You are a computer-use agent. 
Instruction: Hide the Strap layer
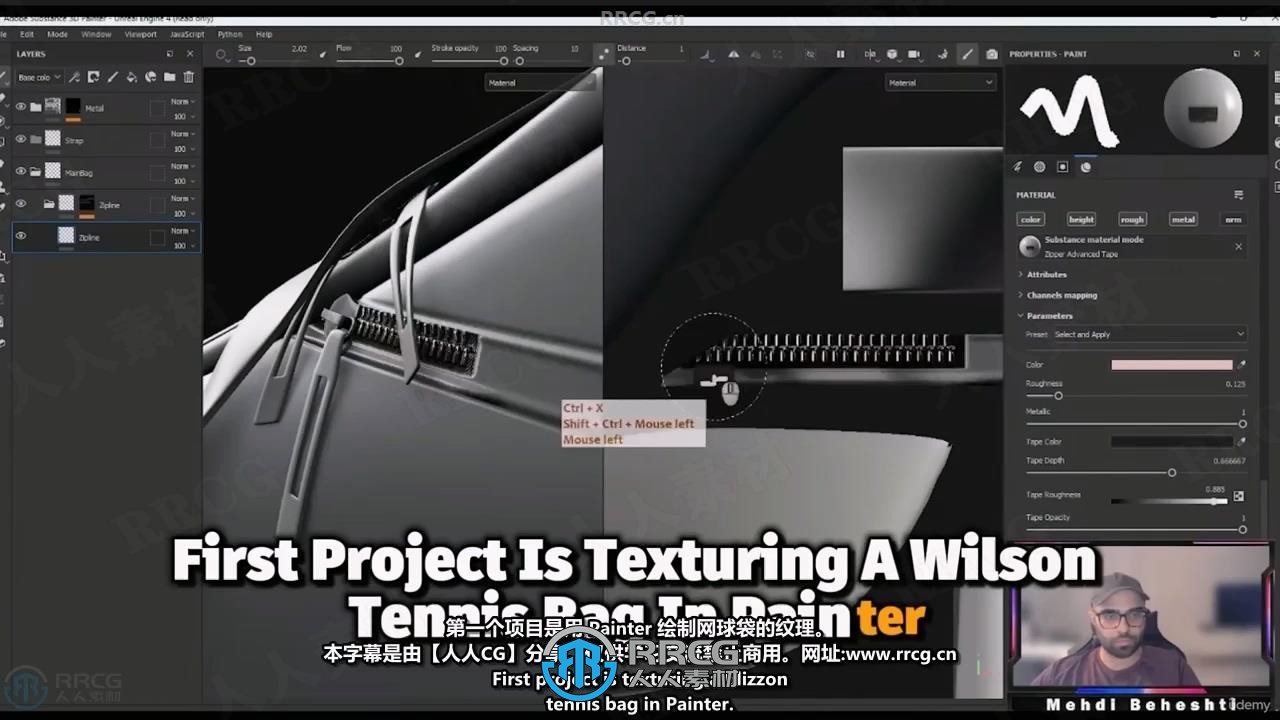pos(20,139)
